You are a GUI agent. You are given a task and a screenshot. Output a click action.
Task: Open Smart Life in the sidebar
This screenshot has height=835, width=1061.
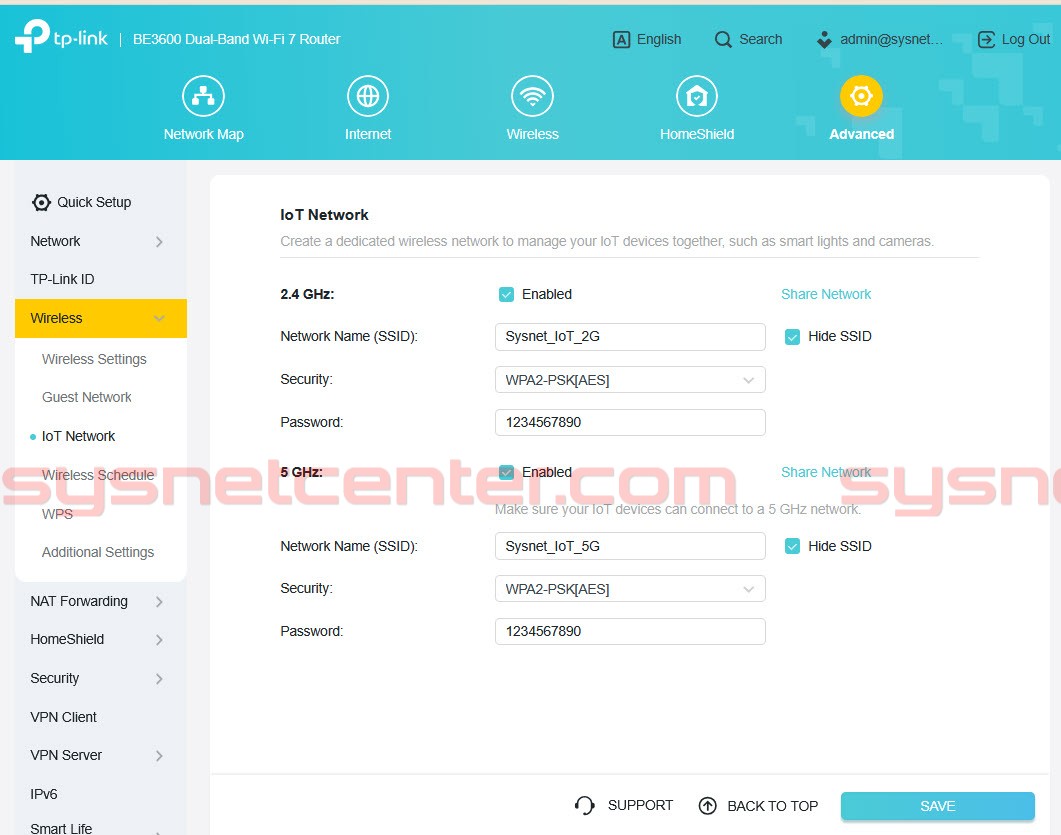[x=61, y=828]
